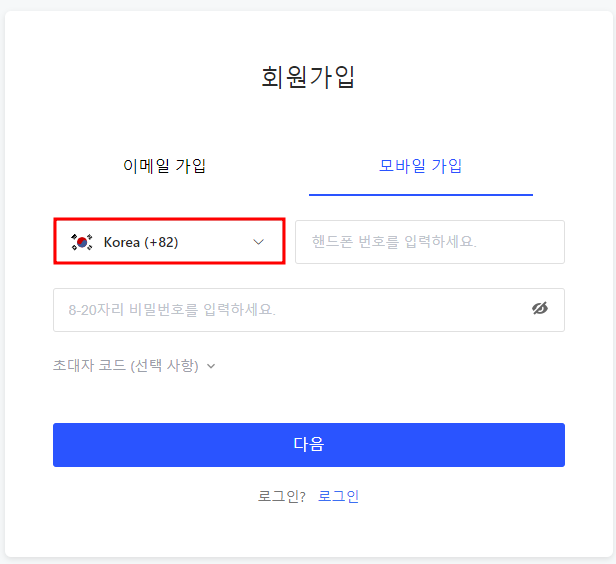Click the gray 로그인? prompt text

click(281, 496)
